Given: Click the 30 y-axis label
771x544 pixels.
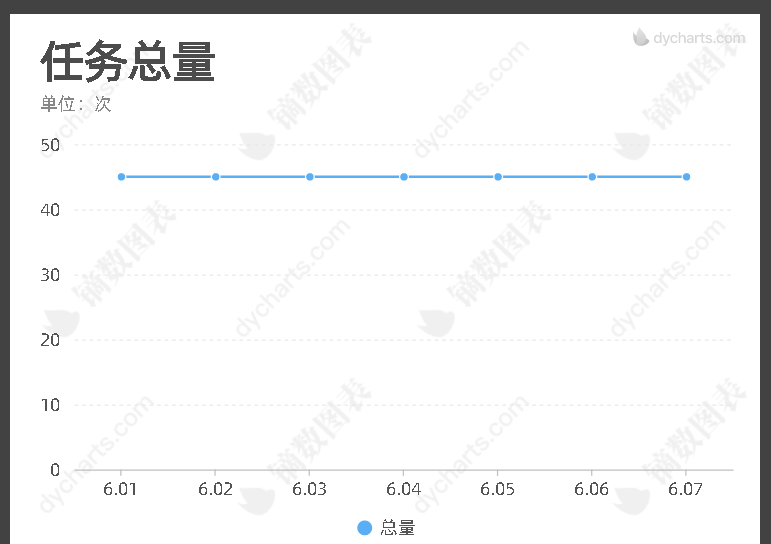Looking at the screenshot, I should [50, 275].
